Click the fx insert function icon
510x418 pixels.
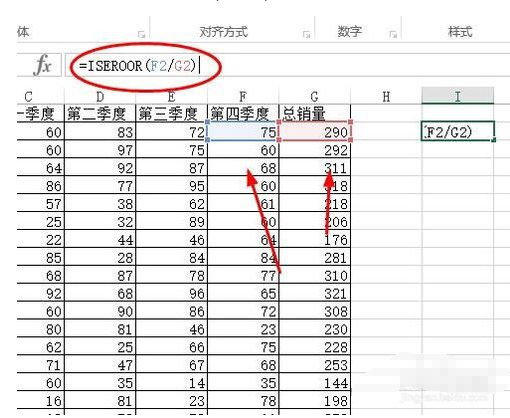pyautogui.click(x=43, y=65)
